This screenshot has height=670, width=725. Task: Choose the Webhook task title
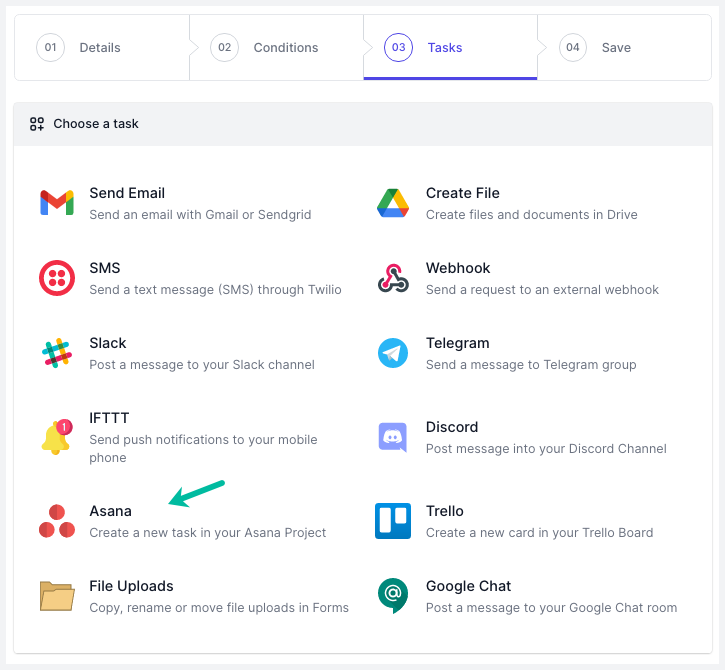click(458, 268)
